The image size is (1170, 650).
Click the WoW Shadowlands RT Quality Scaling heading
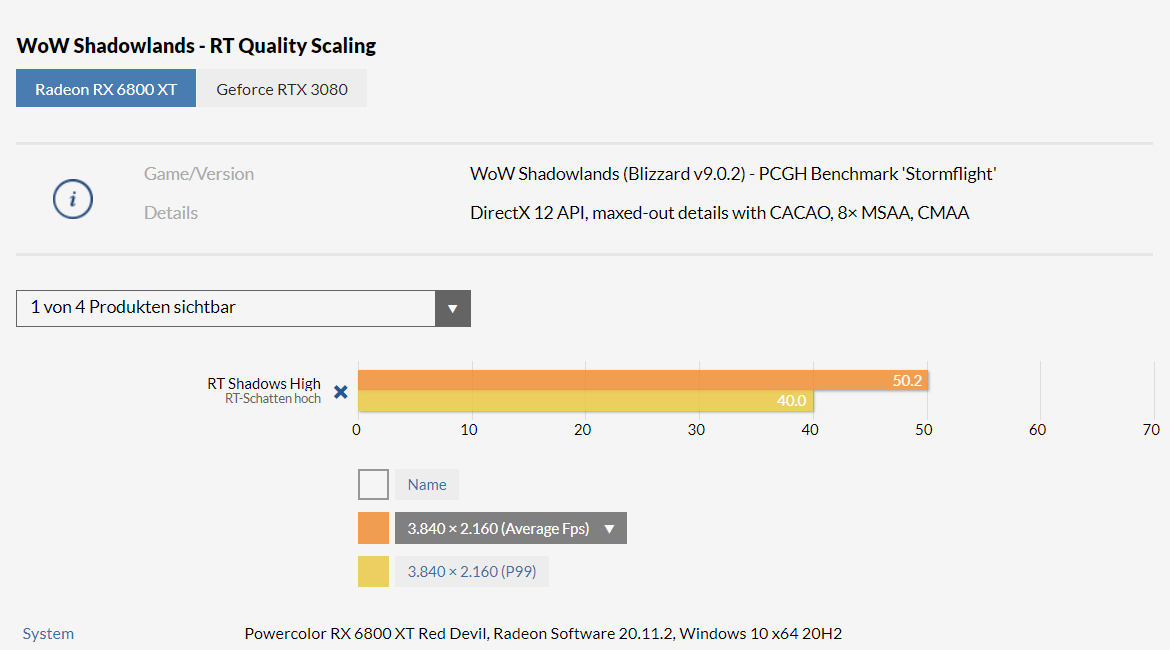pyautogui.click(x=196, y=46)
